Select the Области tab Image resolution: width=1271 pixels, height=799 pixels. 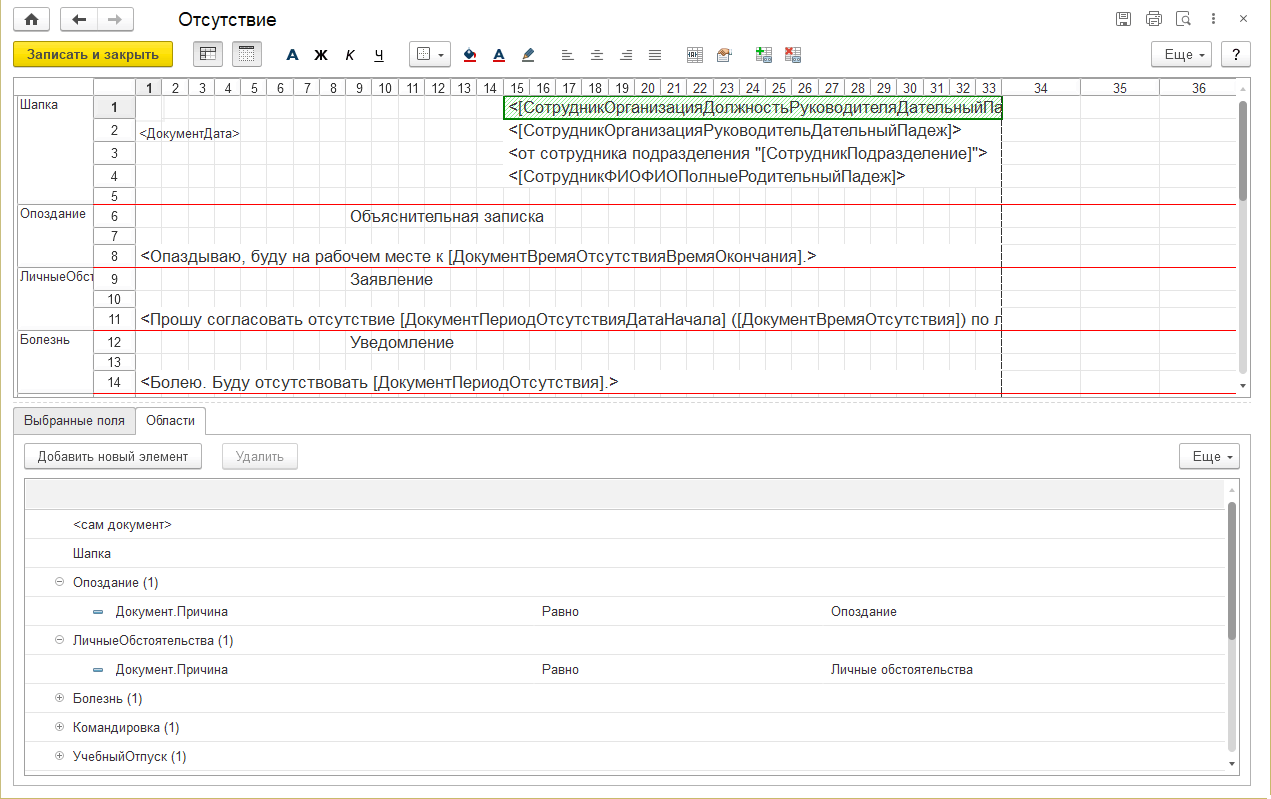pos(170,421)
